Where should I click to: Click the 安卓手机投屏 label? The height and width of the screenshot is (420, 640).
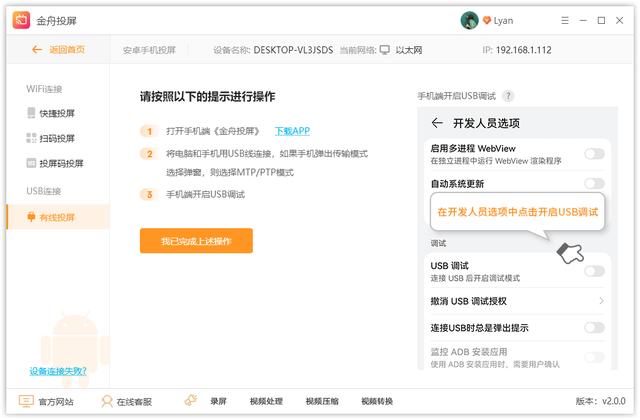click(x=149, y=50)
